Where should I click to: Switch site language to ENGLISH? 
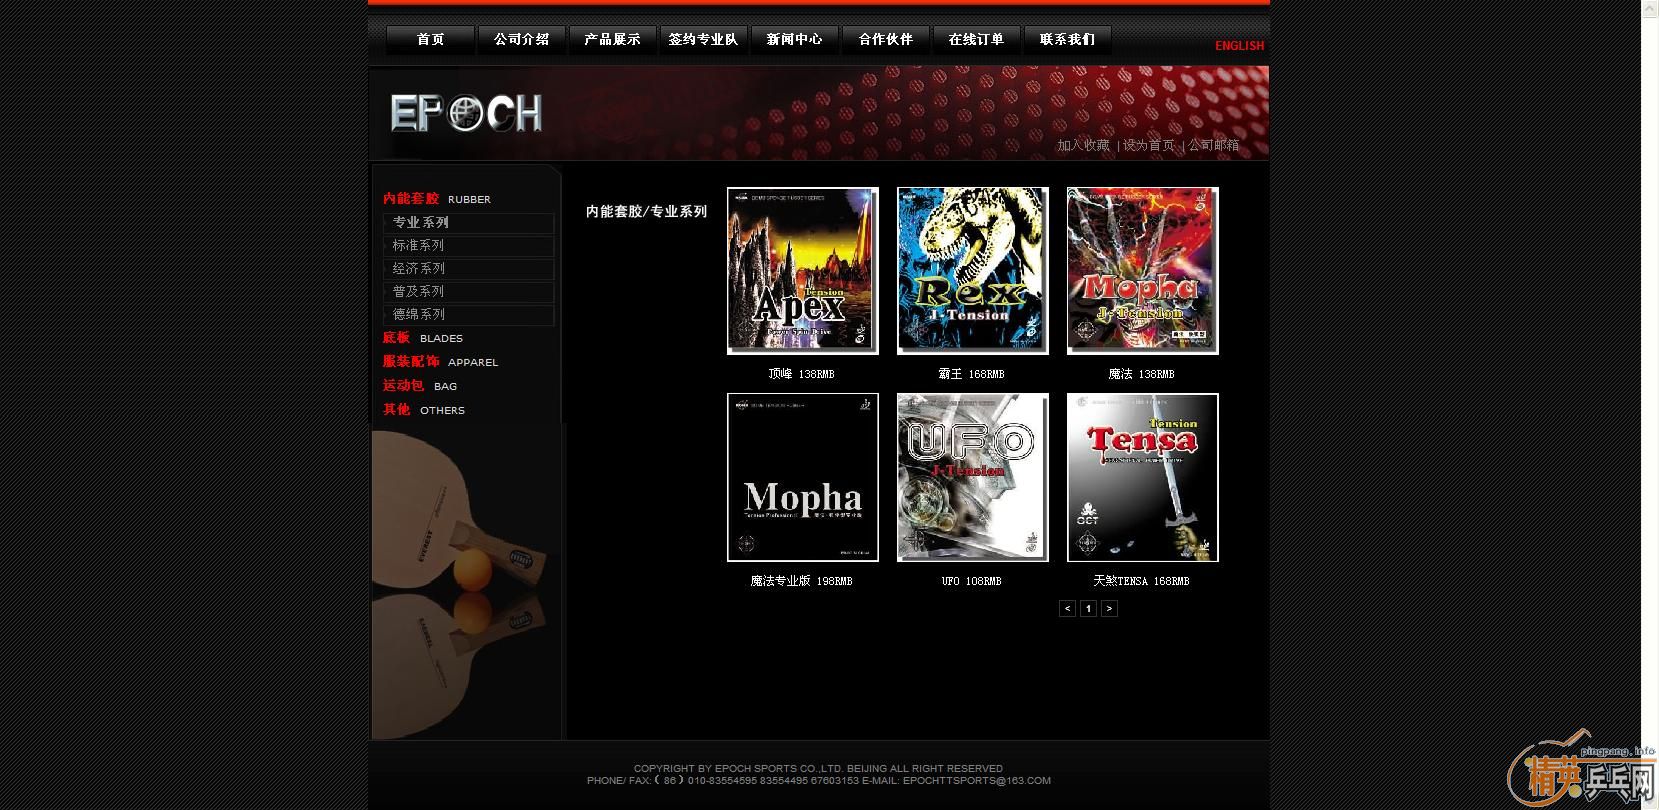(1239, 46)
